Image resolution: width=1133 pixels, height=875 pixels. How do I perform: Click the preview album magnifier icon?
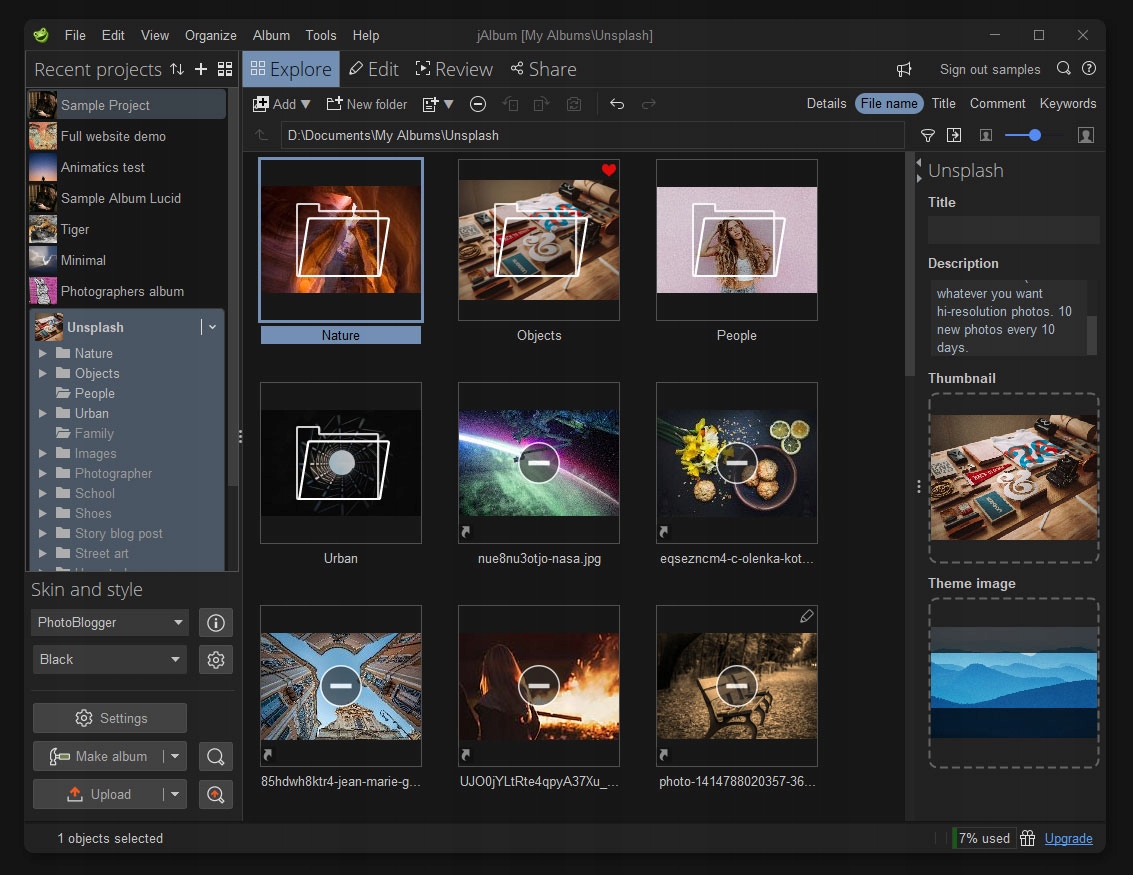pyautogui.click(x=215, y=756)
